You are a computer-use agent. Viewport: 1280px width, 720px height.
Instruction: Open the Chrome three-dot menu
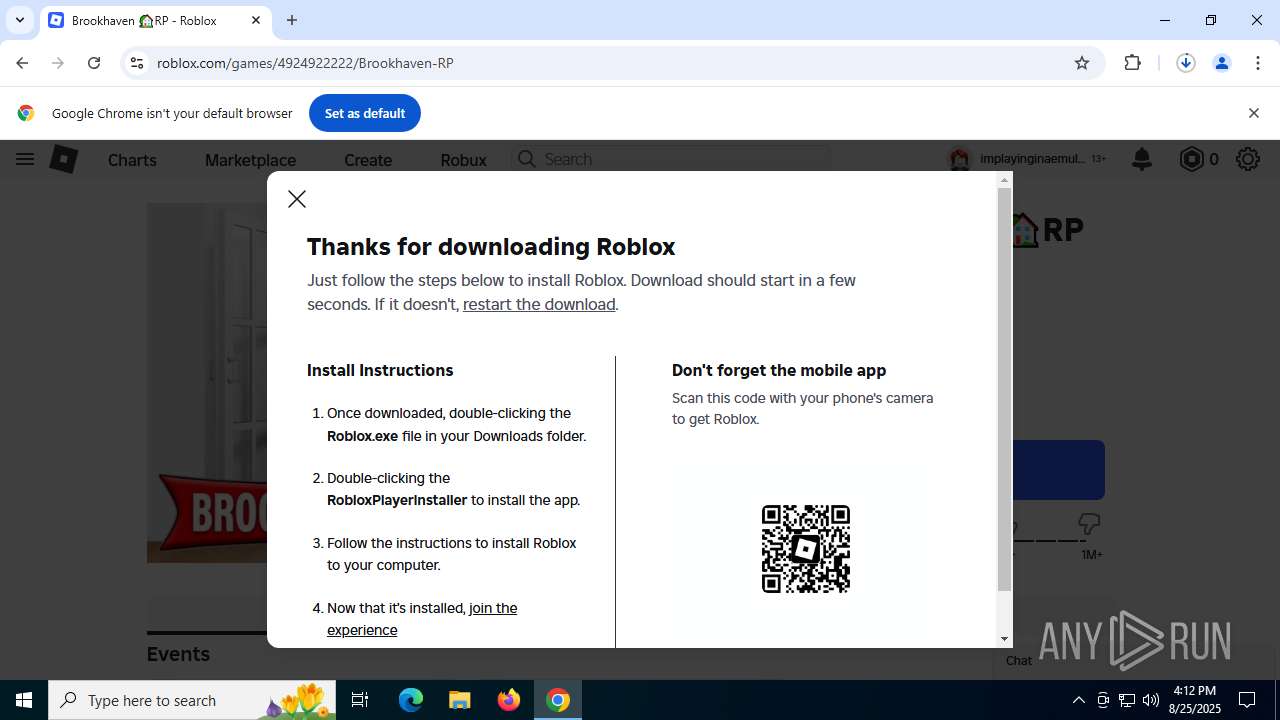pyautogui.click(x=1258, y=63)
